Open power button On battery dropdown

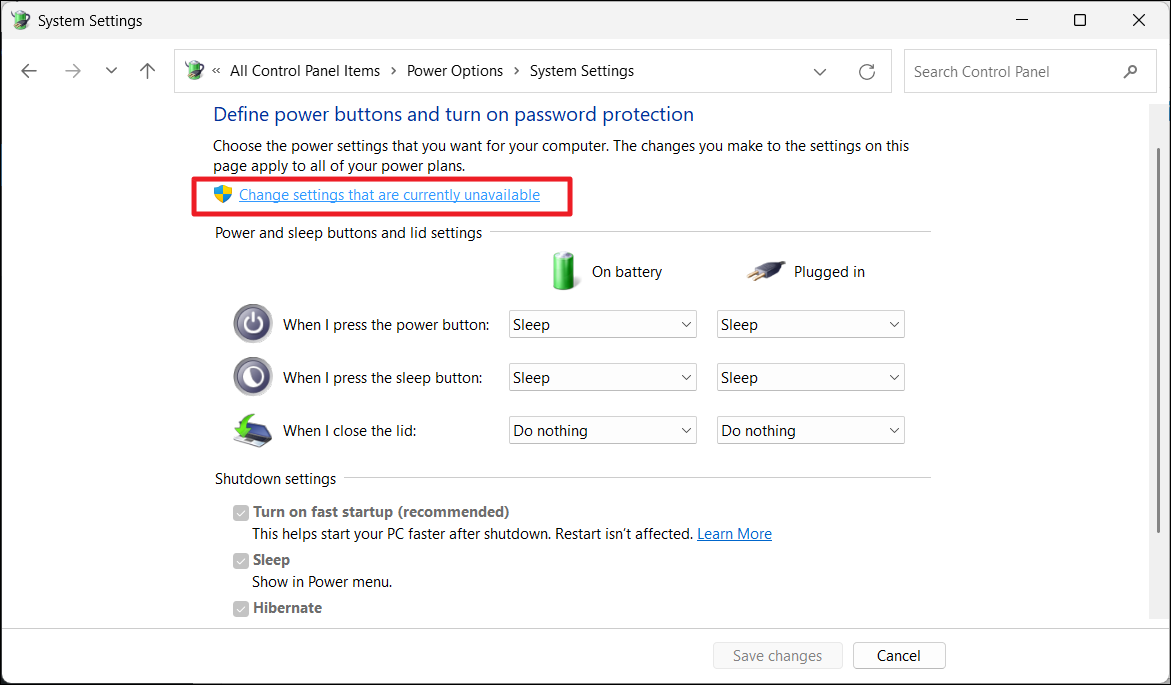603,324
